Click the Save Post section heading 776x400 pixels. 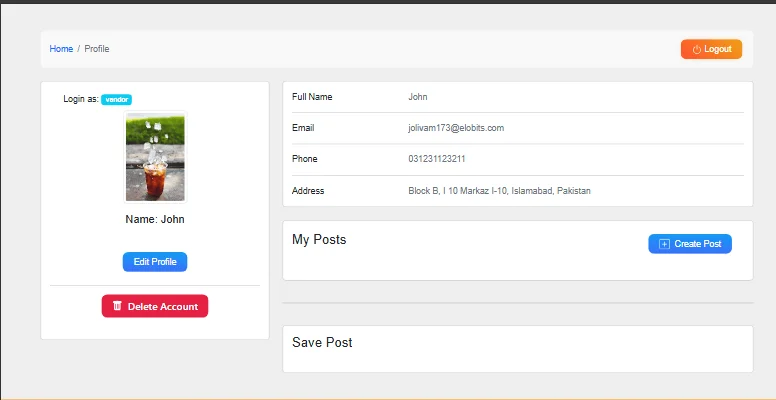tap(322, 343)
